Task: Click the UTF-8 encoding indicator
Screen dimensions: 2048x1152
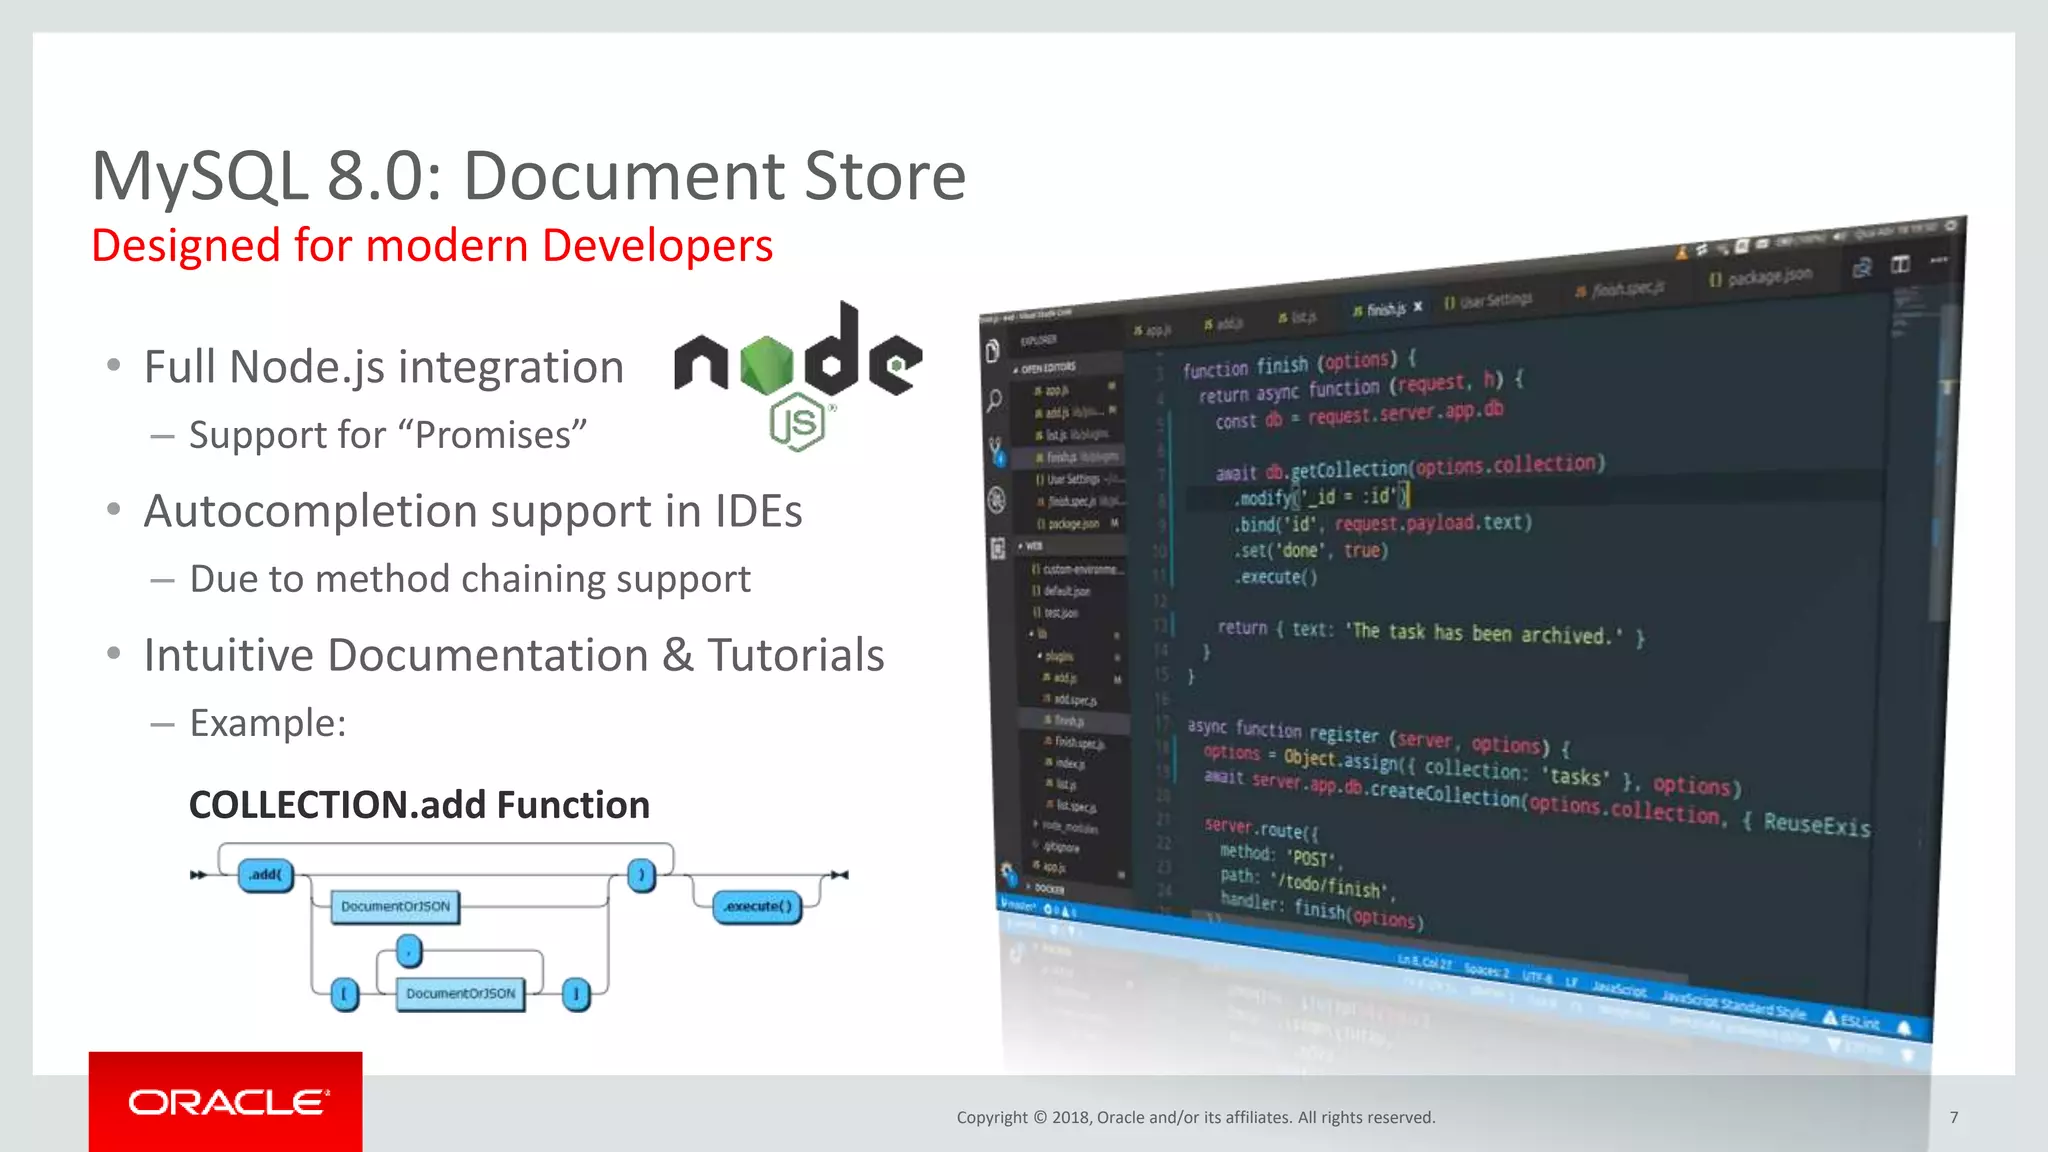Action: pyautogui.click(x=1537, y=976)
